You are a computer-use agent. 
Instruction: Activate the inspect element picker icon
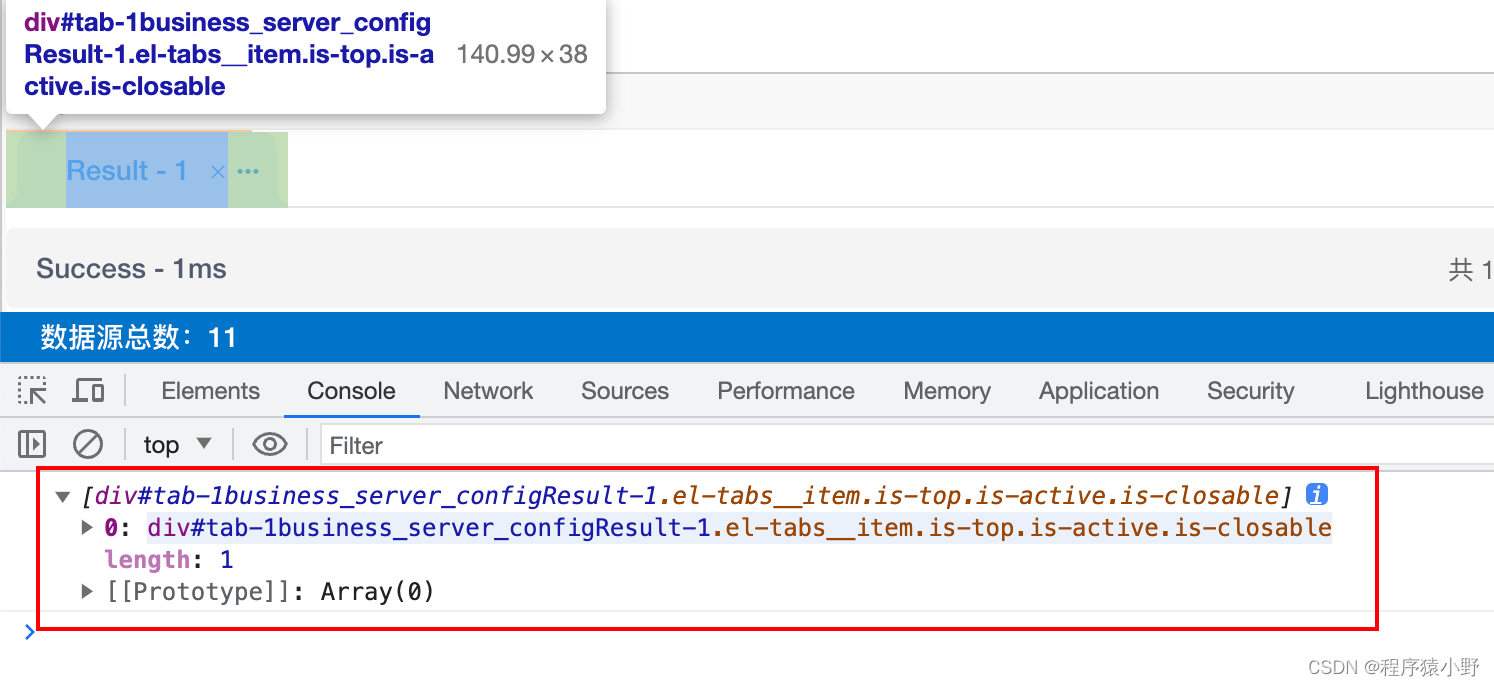[x=33, y=391]
